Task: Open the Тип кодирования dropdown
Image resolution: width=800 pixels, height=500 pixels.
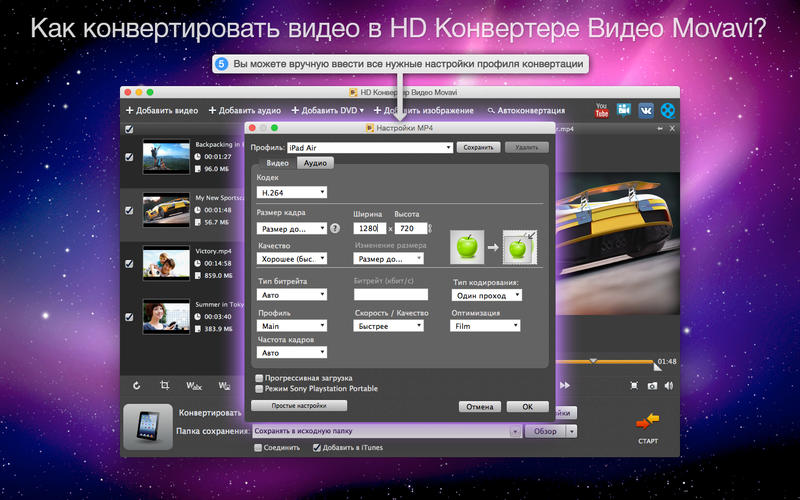Action: point(487,295)
